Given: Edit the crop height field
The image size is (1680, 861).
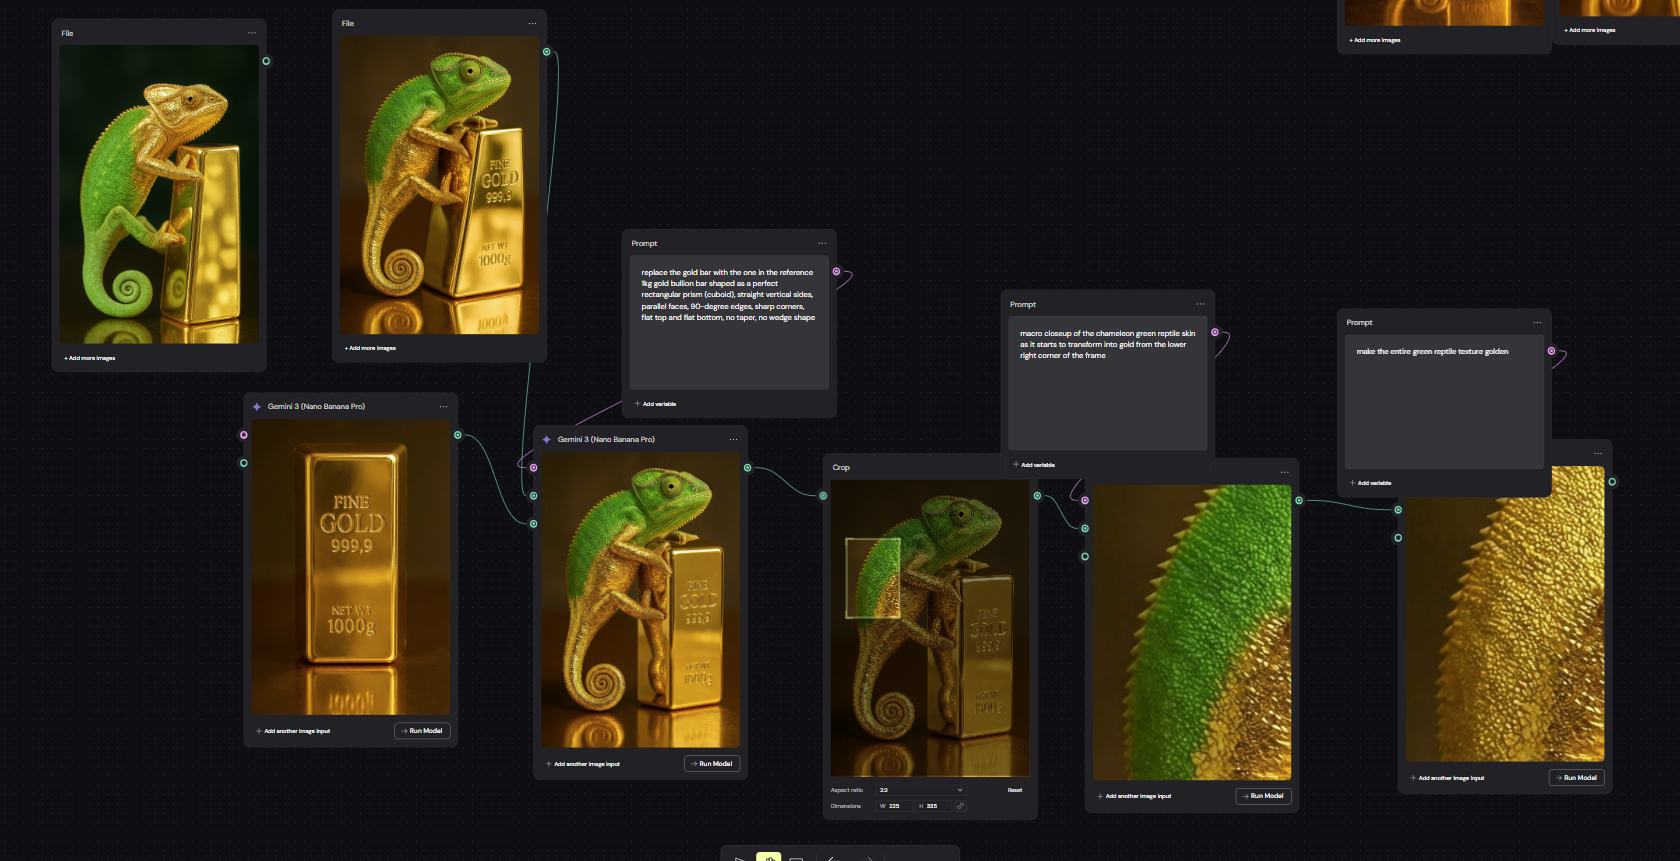Looking at the screenshot, I should point(933,806).
